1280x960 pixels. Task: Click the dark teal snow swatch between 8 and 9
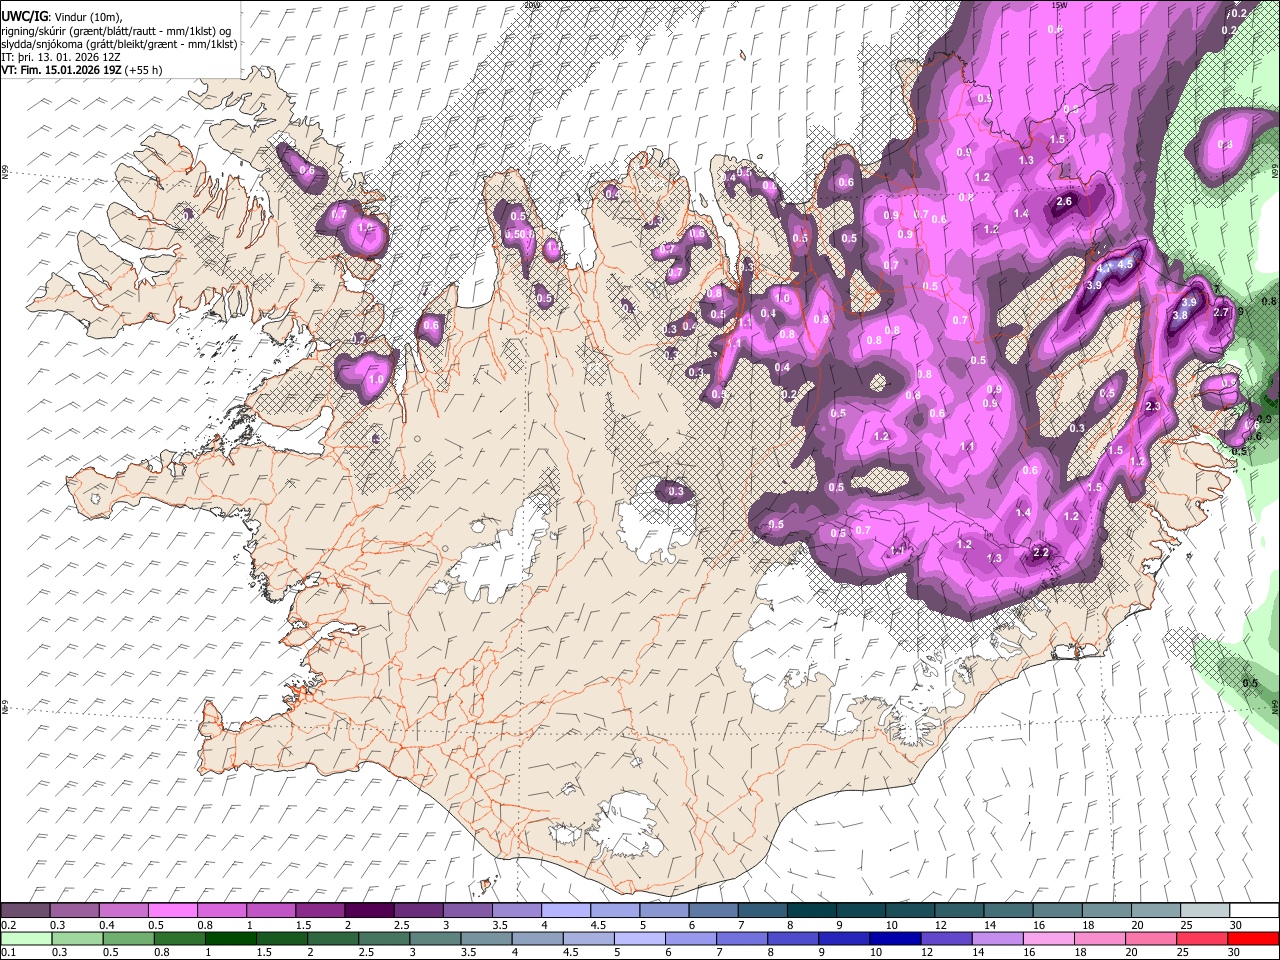810,911
